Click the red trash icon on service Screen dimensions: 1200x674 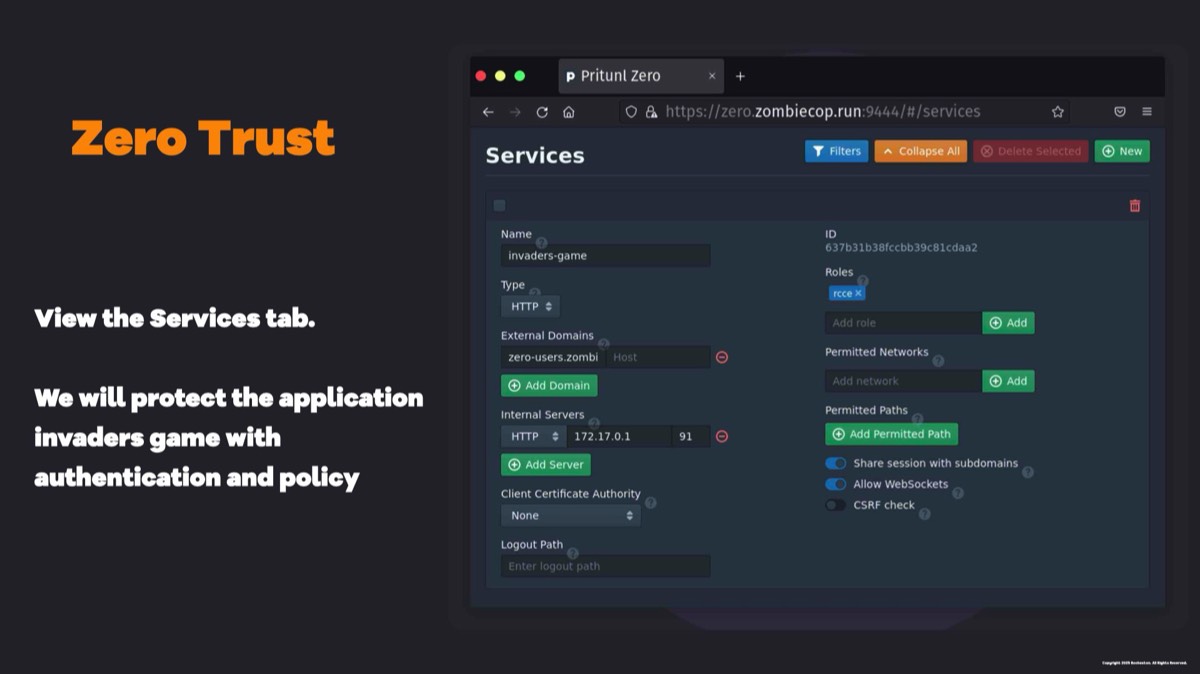point(1134,206)
